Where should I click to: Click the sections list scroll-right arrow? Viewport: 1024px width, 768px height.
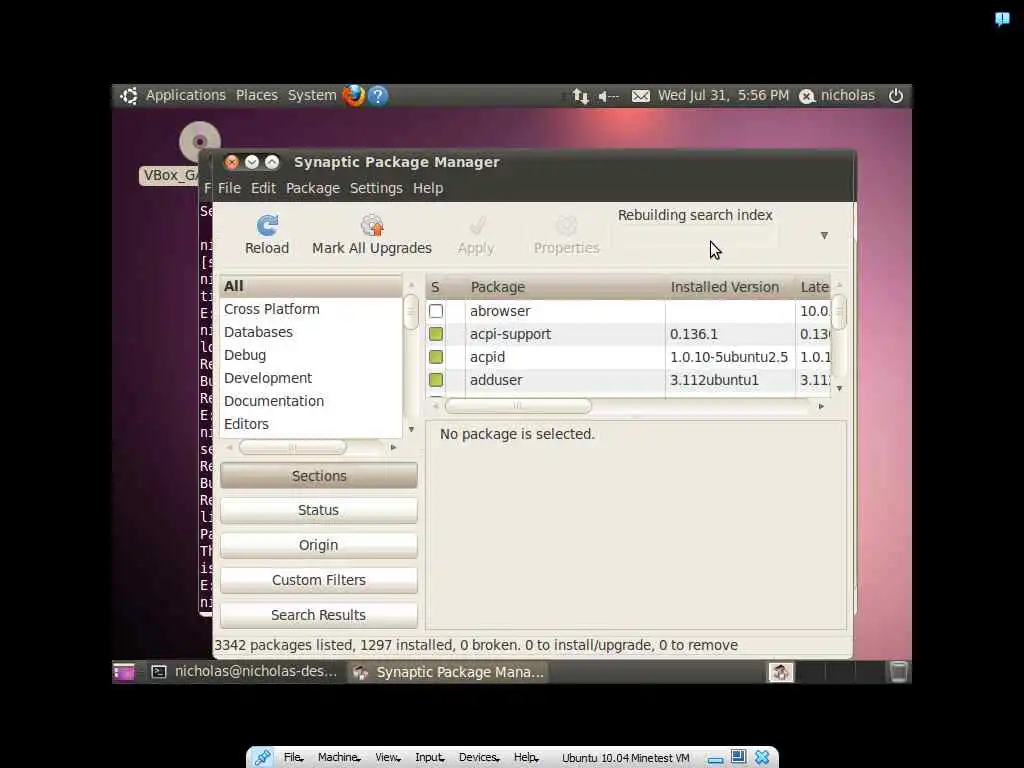tap(393, 447)
